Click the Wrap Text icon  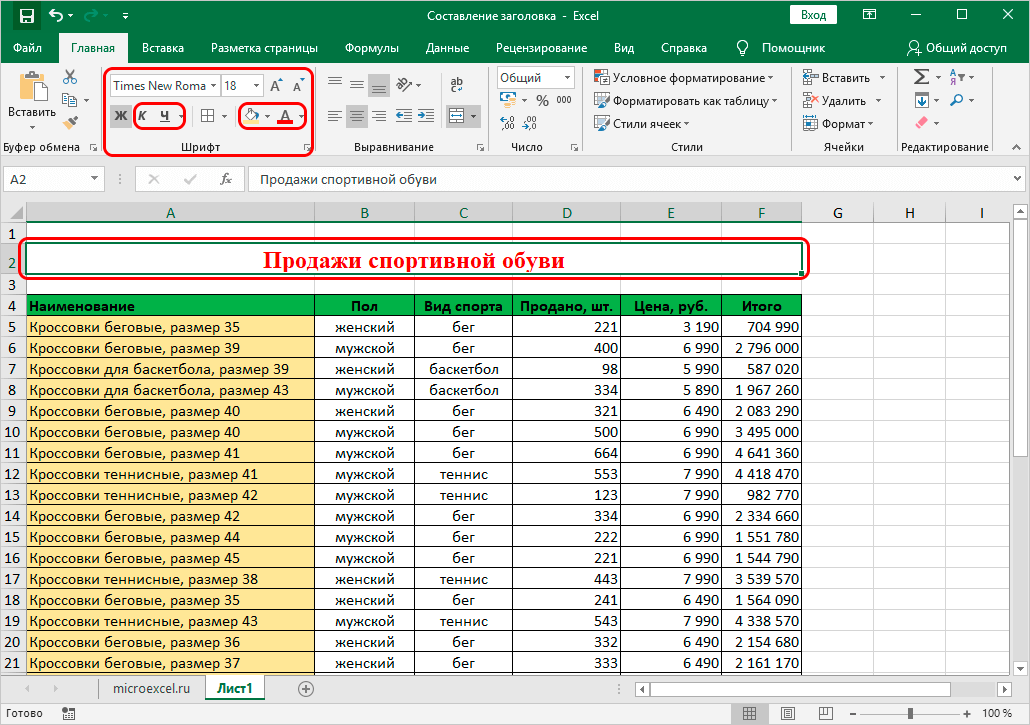[x=457, y=85]
